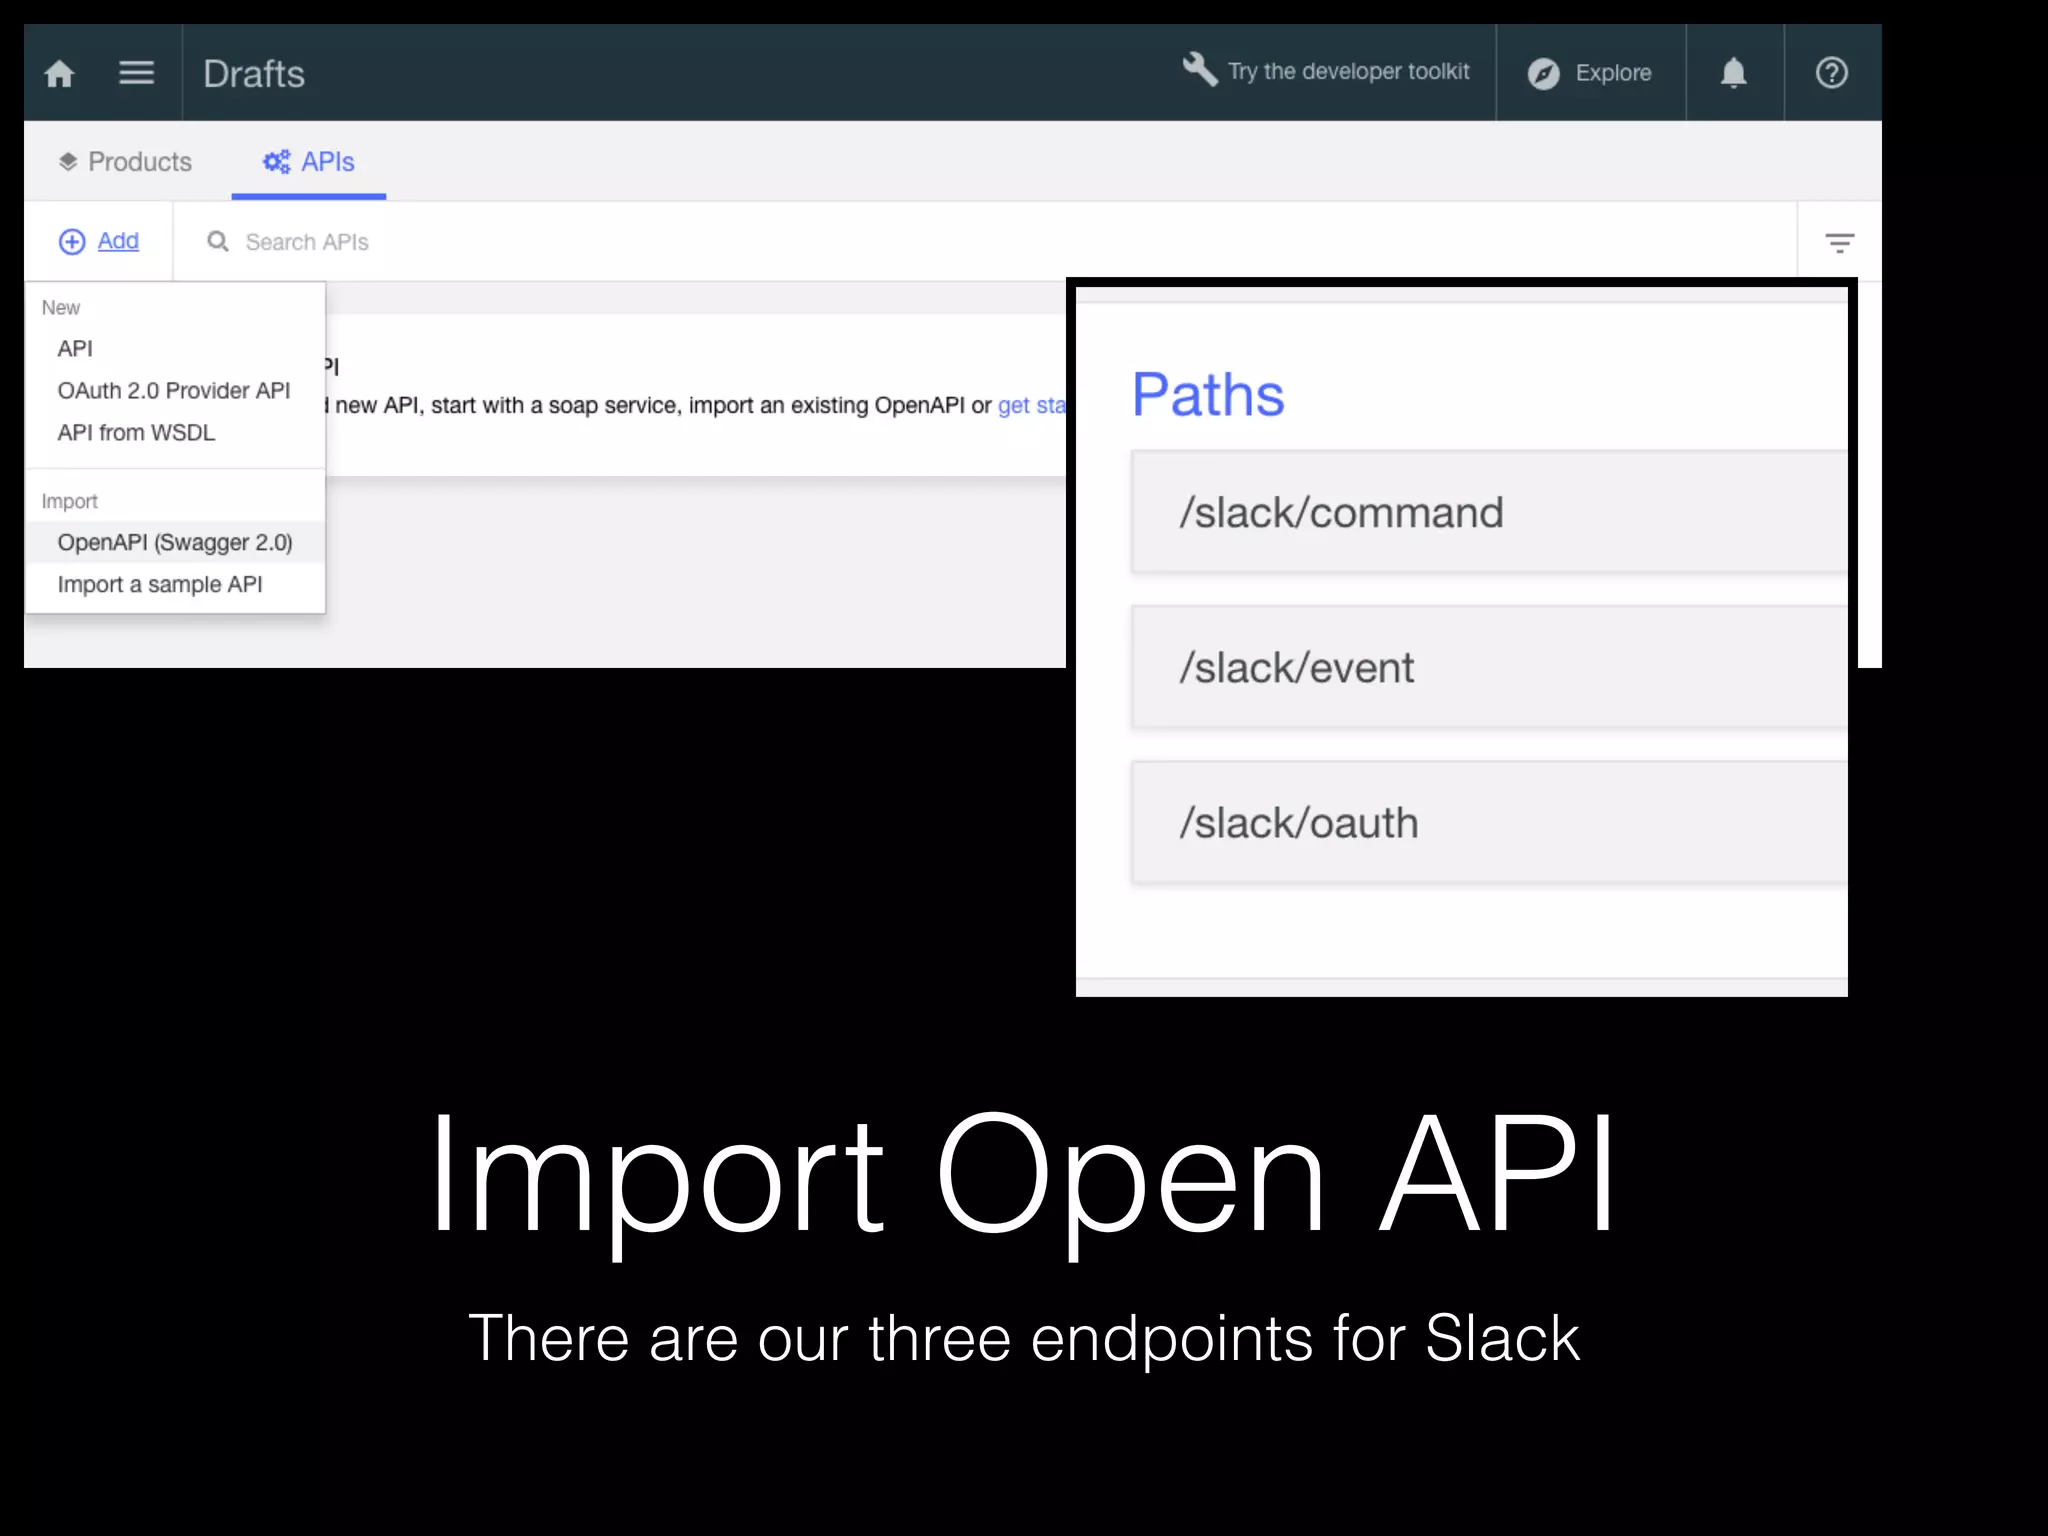Expand the /slack/oauth path
The height and width of the screenshot is (1536, 2048).
tap(1489, 823)
